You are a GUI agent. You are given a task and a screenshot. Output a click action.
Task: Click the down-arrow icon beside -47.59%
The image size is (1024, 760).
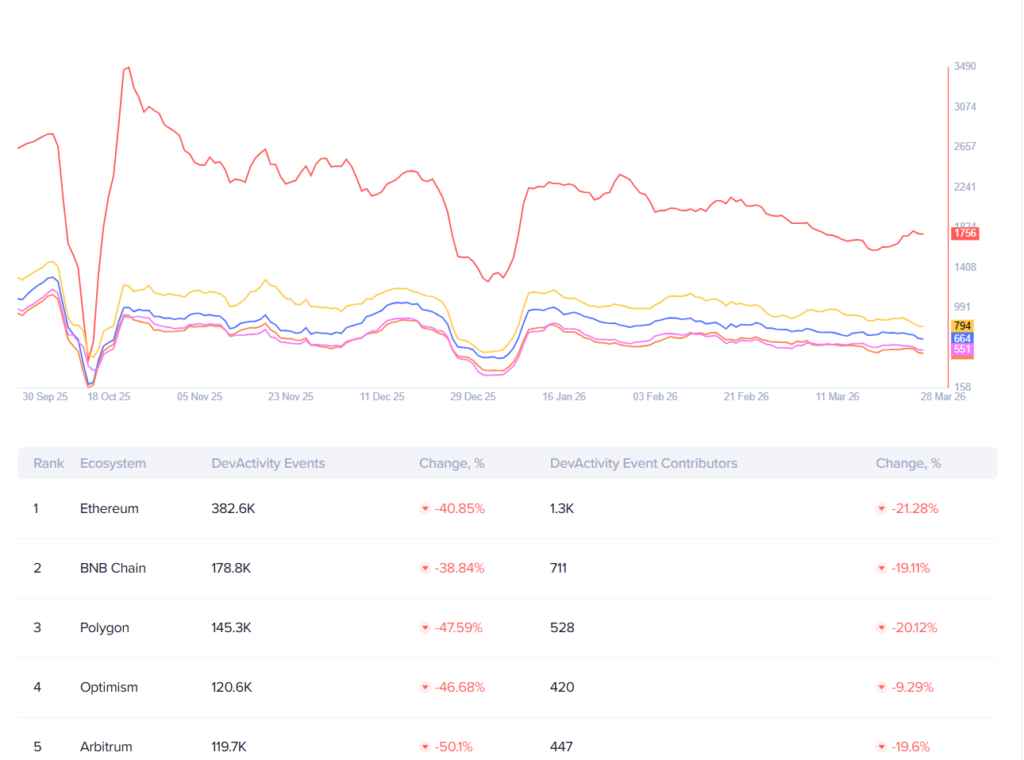coord(425,628)
